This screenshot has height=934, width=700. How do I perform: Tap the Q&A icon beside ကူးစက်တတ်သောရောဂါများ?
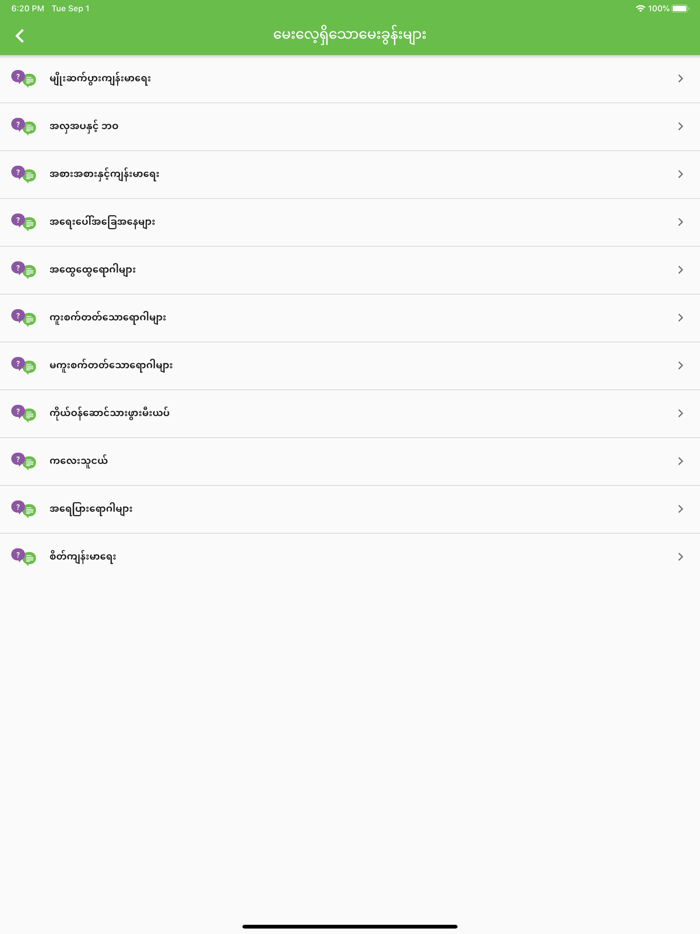click(x=23, y=318)
